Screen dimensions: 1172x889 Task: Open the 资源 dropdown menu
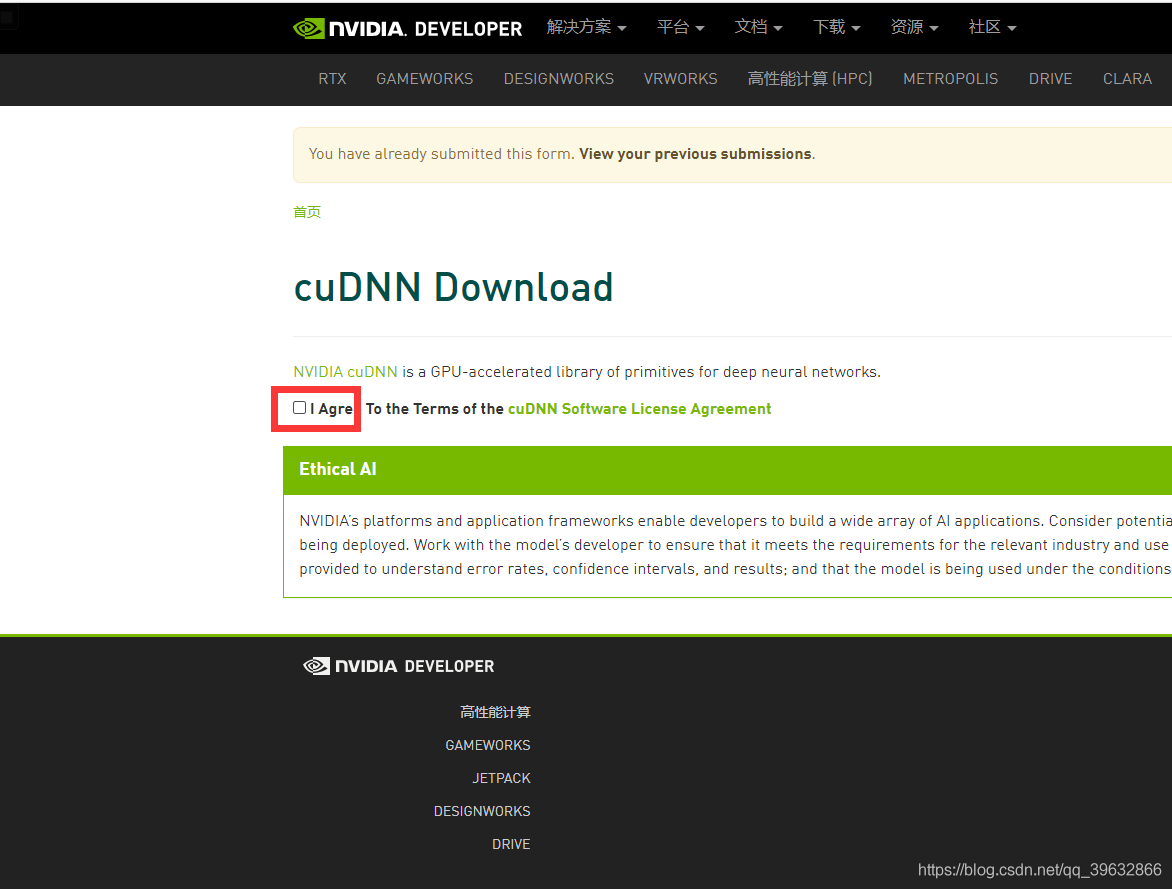click(914, 27)
